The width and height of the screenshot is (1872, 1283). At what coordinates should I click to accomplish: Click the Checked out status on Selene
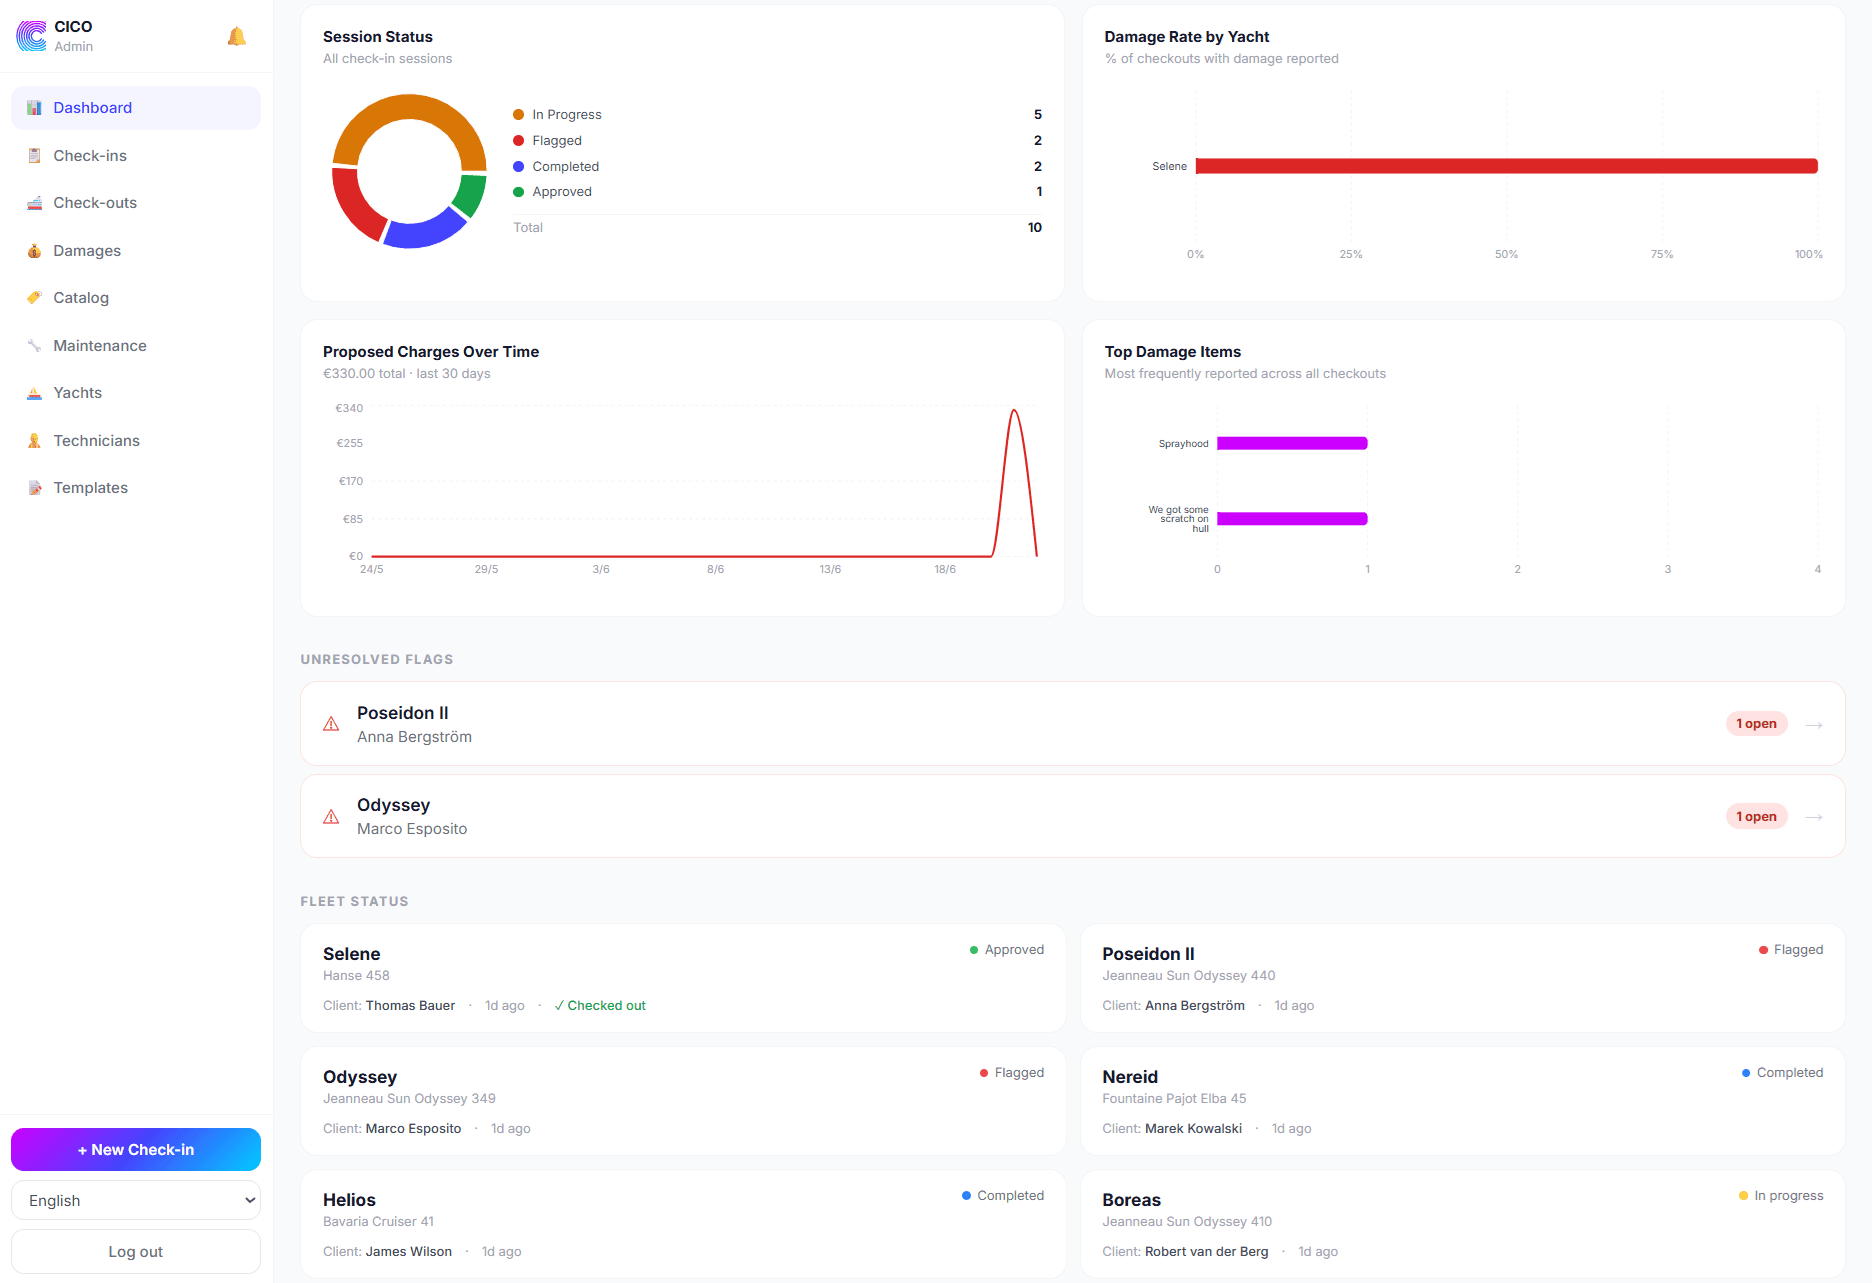point(600,1006)
